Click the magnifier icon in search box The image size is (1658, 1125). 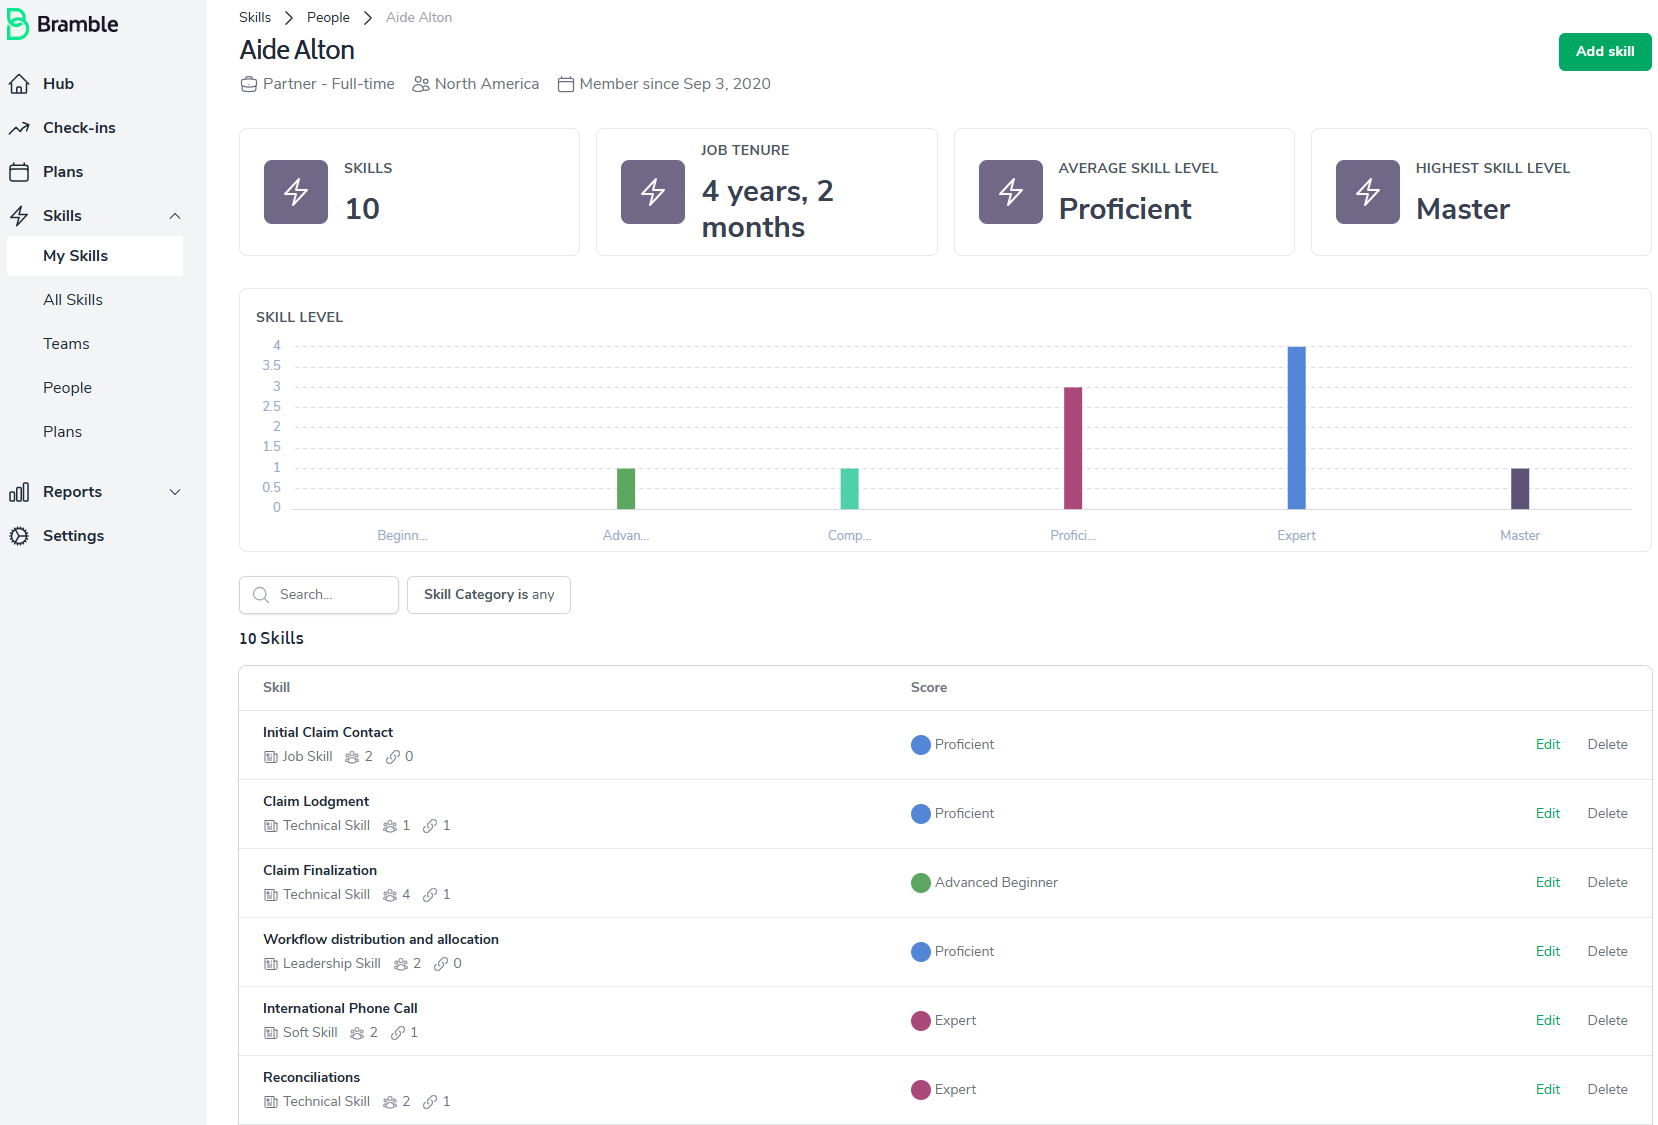click(261, 595)
